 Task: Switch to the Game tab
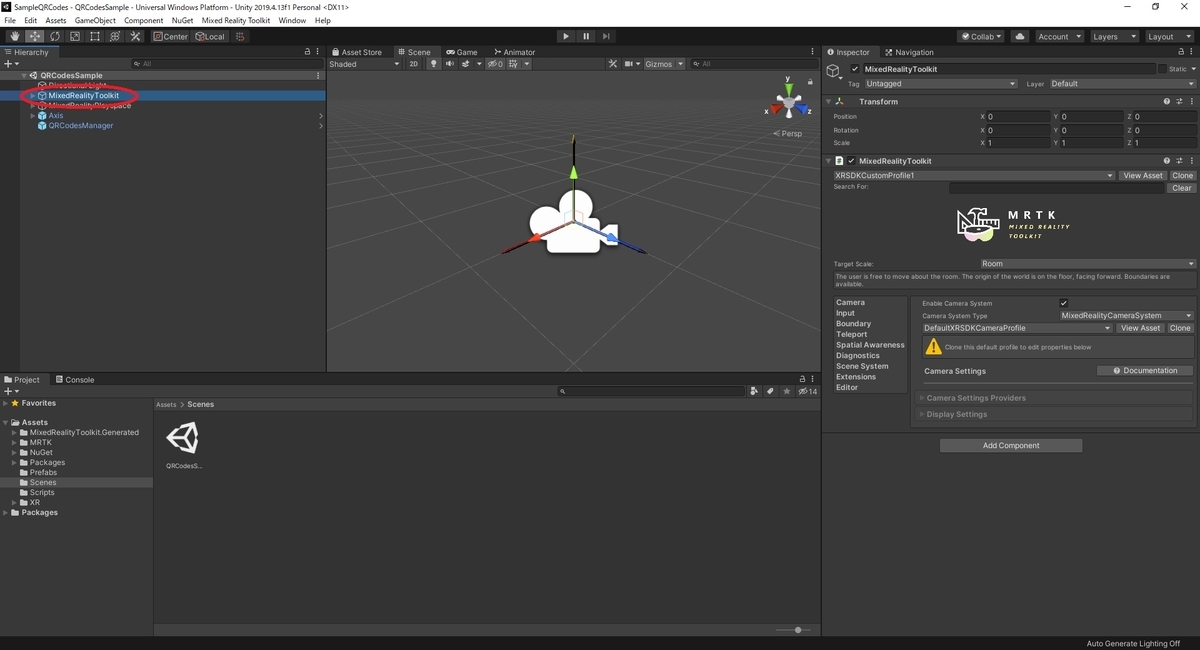click(x=461, y=52)
